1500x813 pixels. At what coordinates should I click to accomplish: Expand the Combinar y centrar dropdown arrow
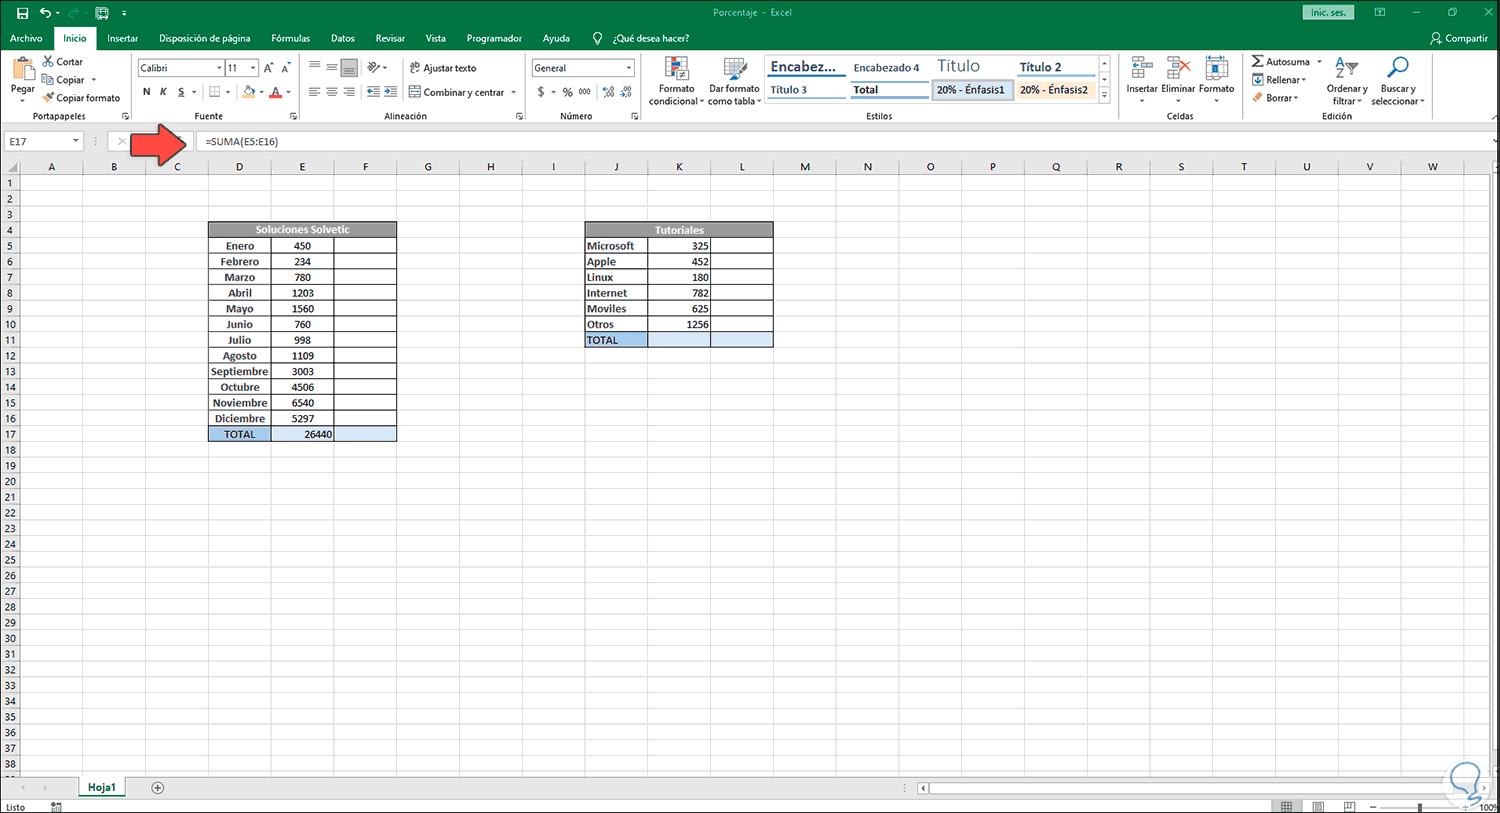(x=514, y=92)
